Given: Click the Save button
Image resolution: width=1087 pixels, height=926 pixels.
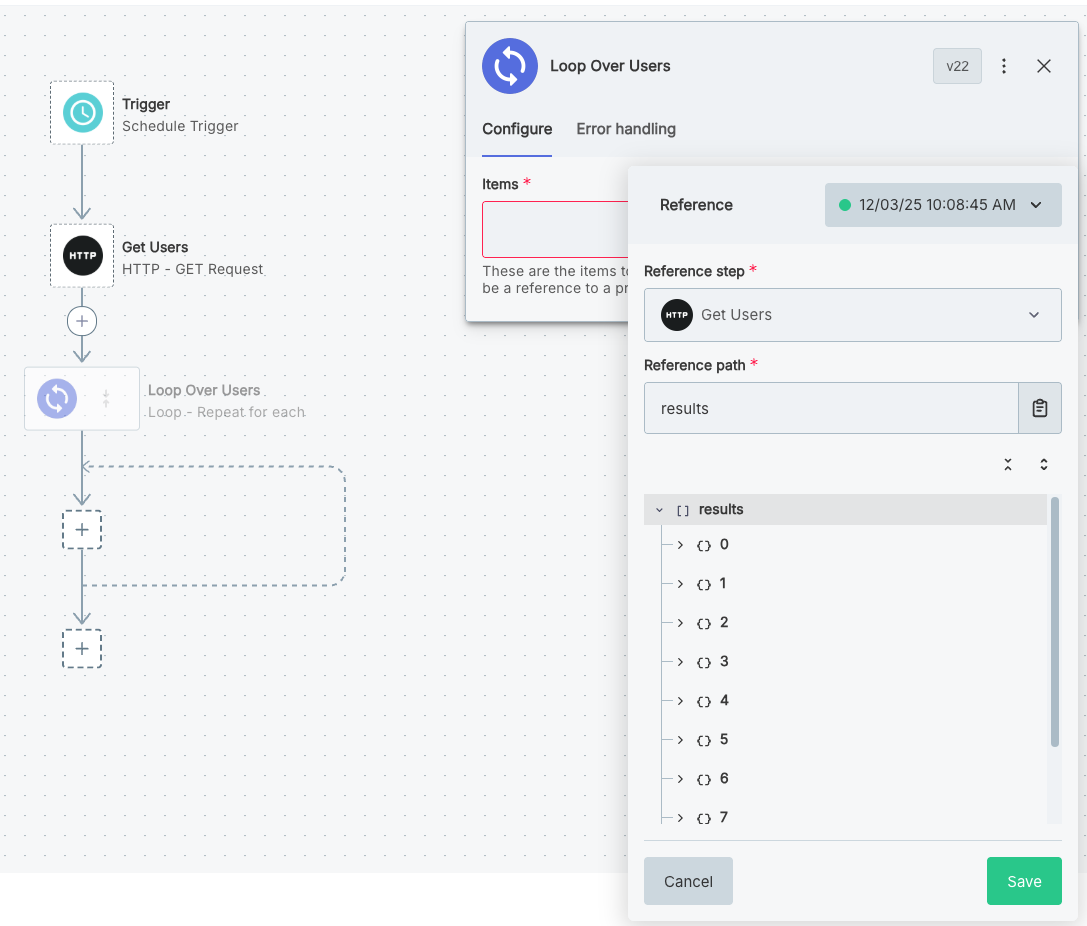Looking at the screenshot, I should tap(1024, 881).
